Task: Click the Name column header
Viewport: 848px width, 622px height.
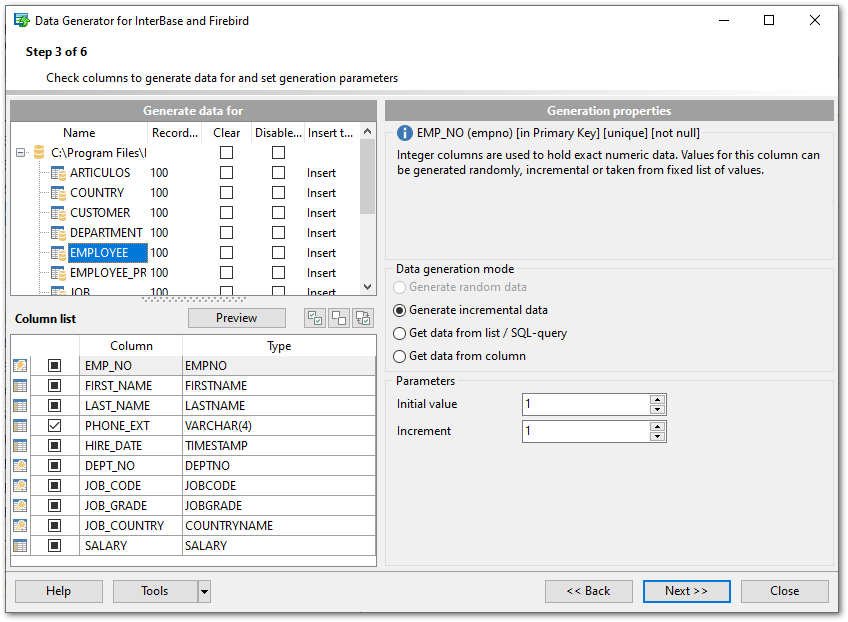Action: tap(79, 133)
